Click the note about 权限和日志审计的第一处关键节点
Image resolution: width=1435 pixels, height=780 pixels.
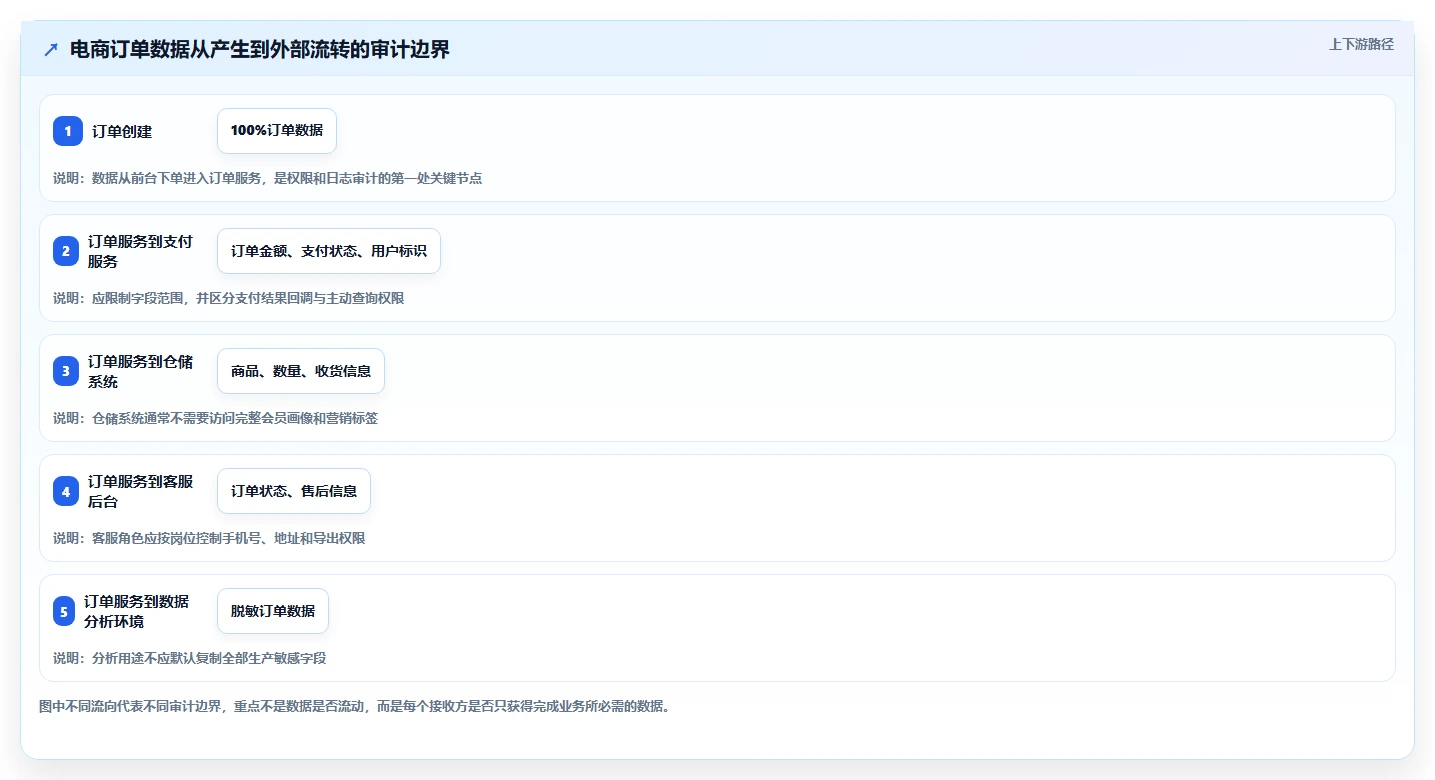268,178
